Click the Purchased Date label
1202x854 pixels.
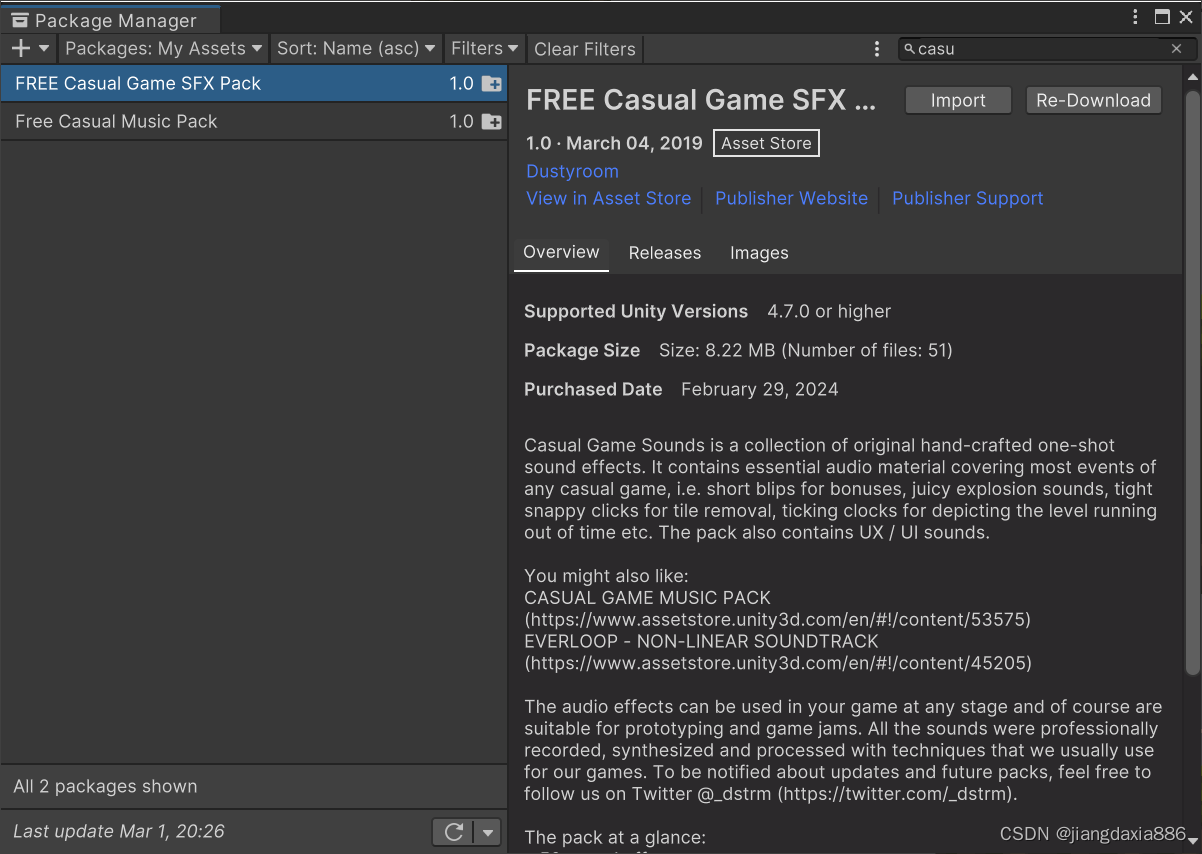pos(593,389)
